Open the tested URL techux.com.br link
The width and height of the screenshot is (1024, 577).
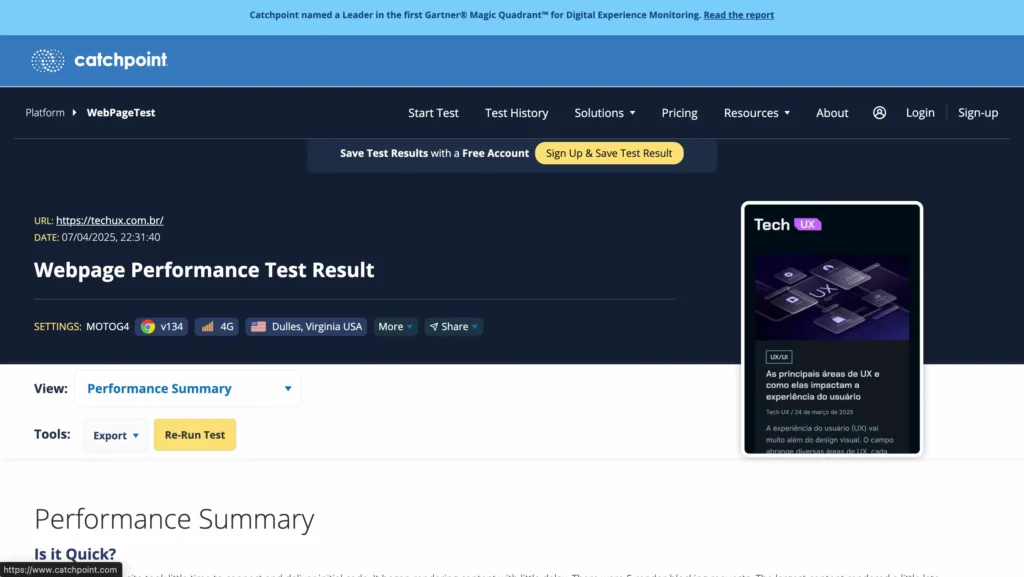[110, 221]
